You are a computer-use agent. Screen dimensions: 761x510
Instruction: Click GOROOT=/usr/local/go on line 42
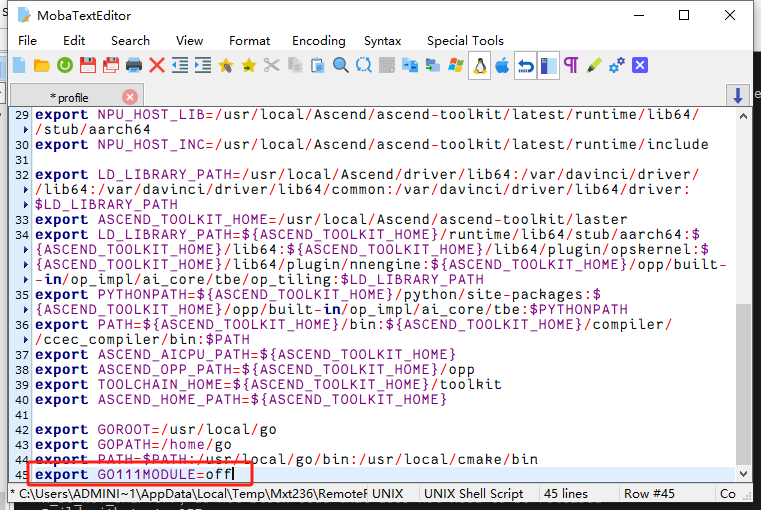click(x=187, y=429)
